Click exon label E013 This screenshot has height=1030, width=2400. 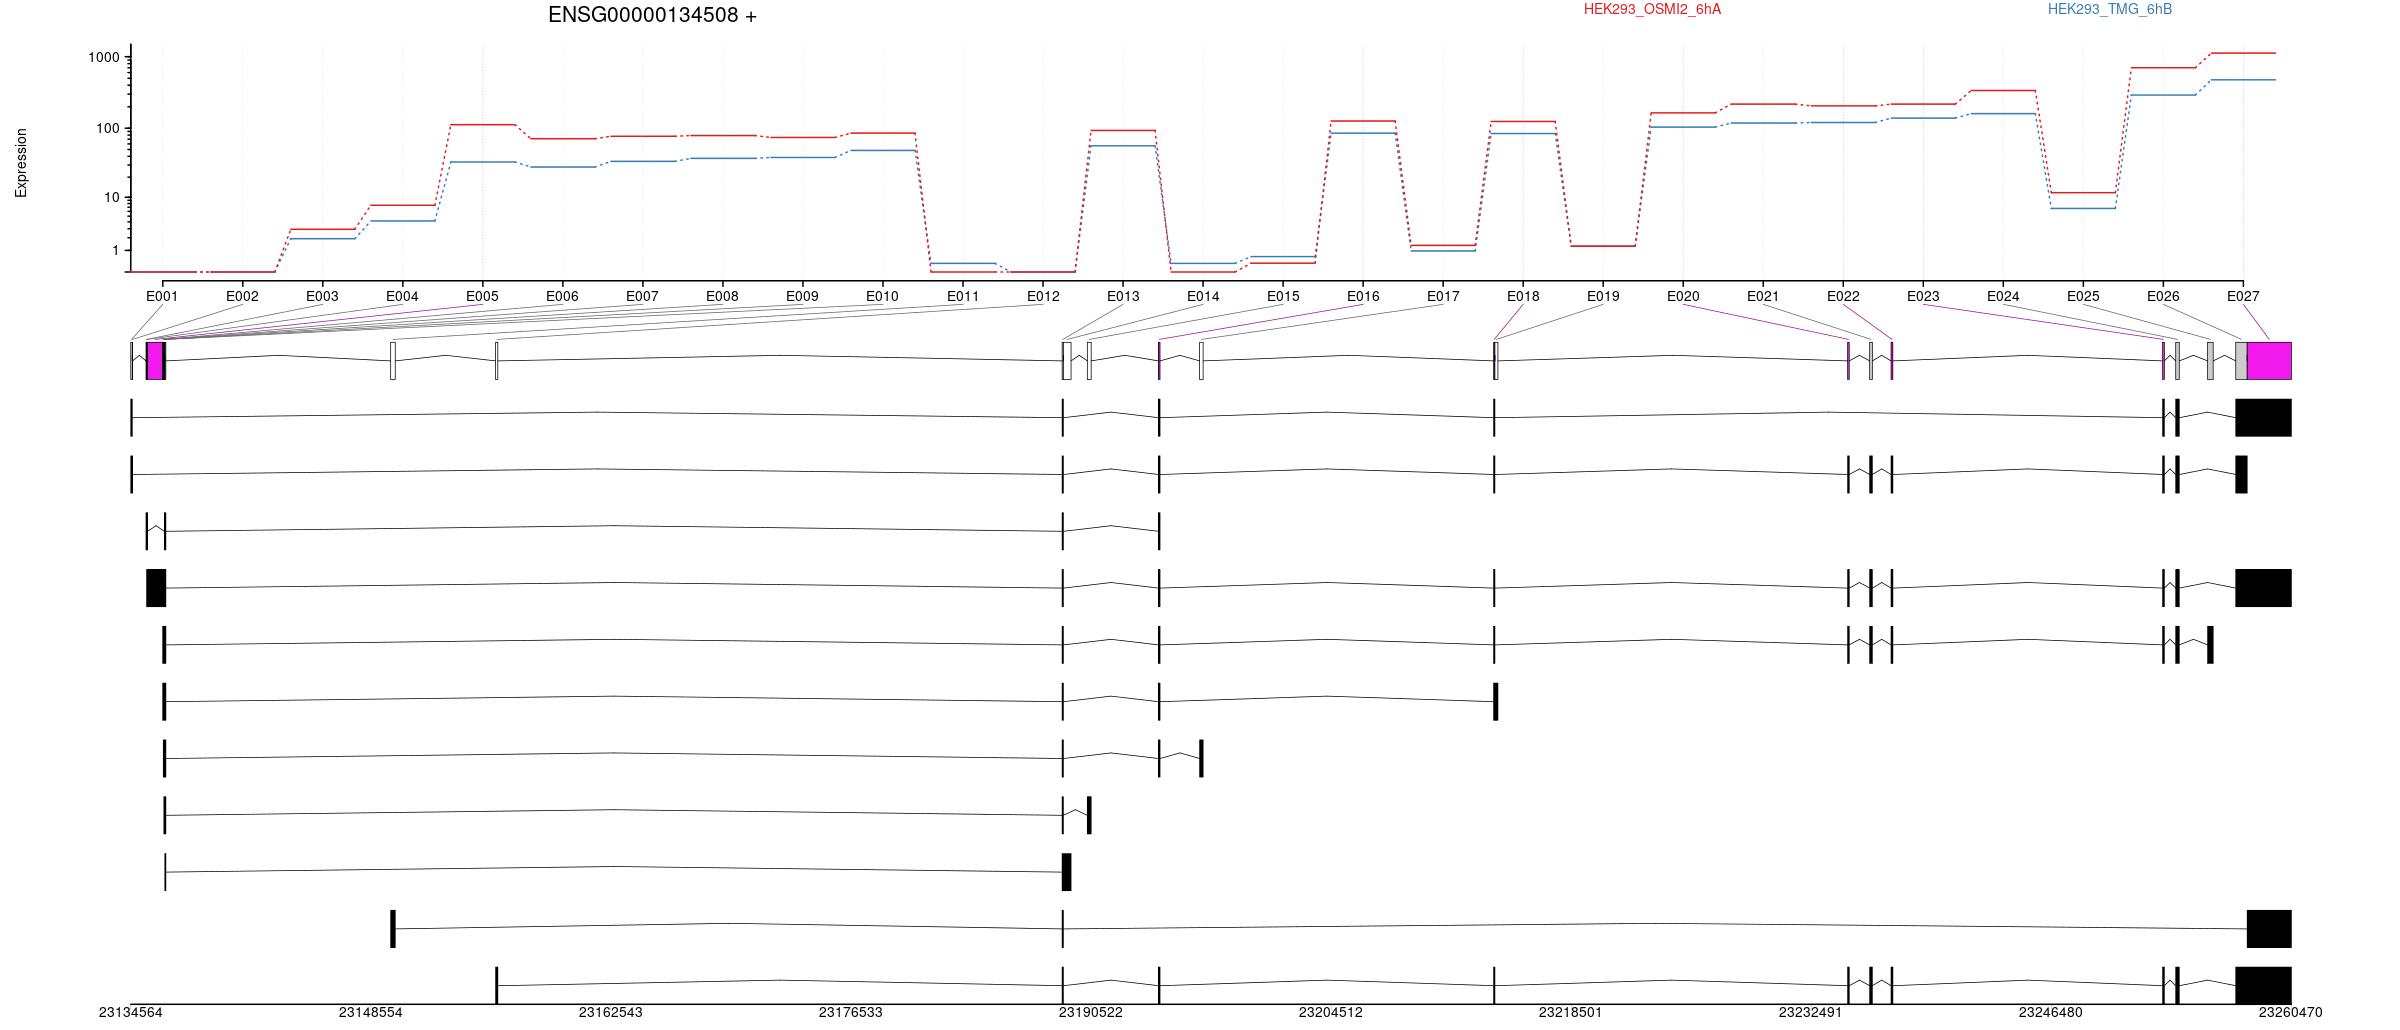coord(1123,296)
